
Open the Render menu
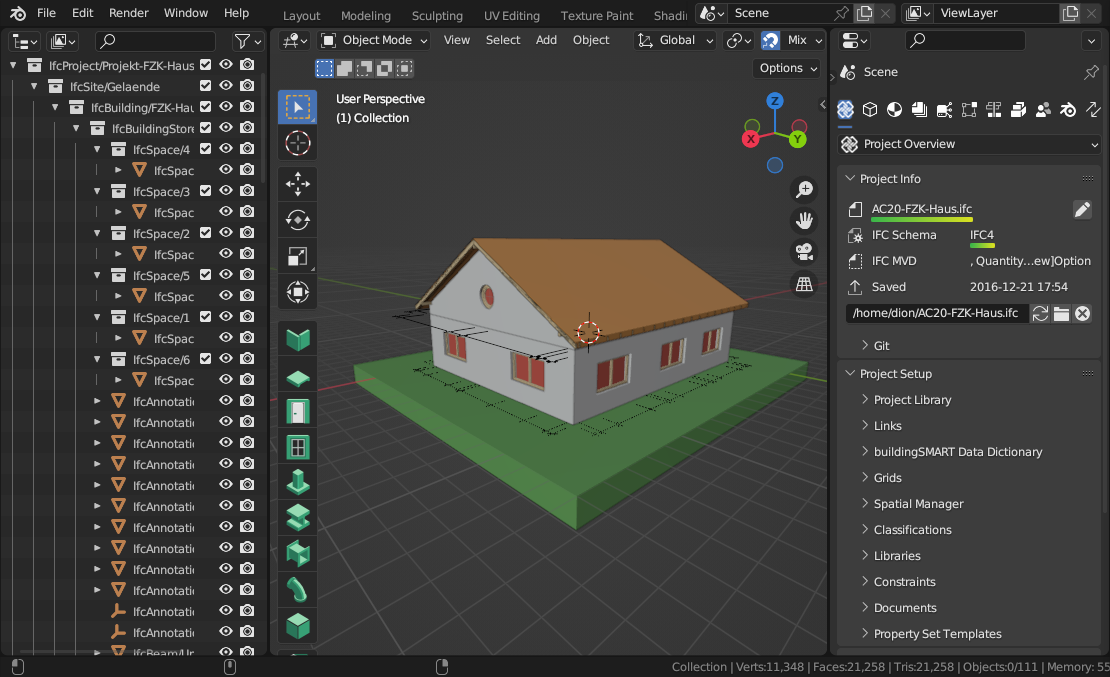pos(128,13)
